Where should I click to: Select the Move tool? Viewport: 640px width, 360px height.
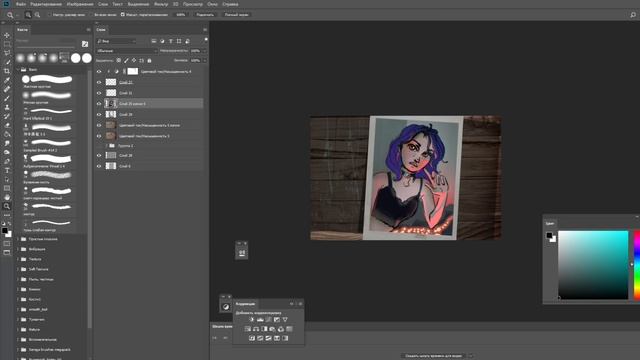coord(7,36)
